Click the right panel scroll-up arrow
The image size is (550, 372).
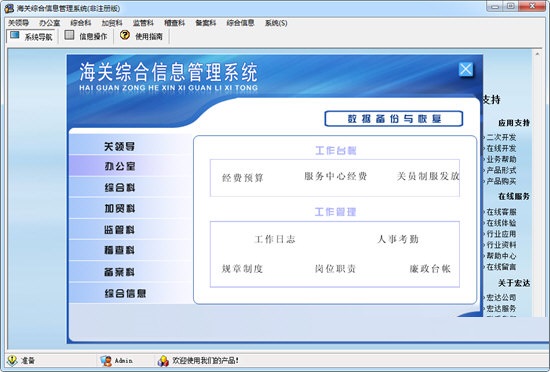point(537,54)
